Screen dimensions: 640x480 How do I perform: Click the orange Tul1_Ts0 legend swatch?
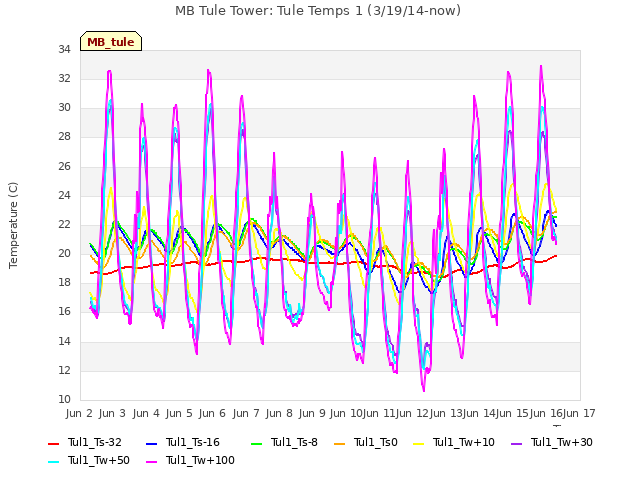[340, 443]
